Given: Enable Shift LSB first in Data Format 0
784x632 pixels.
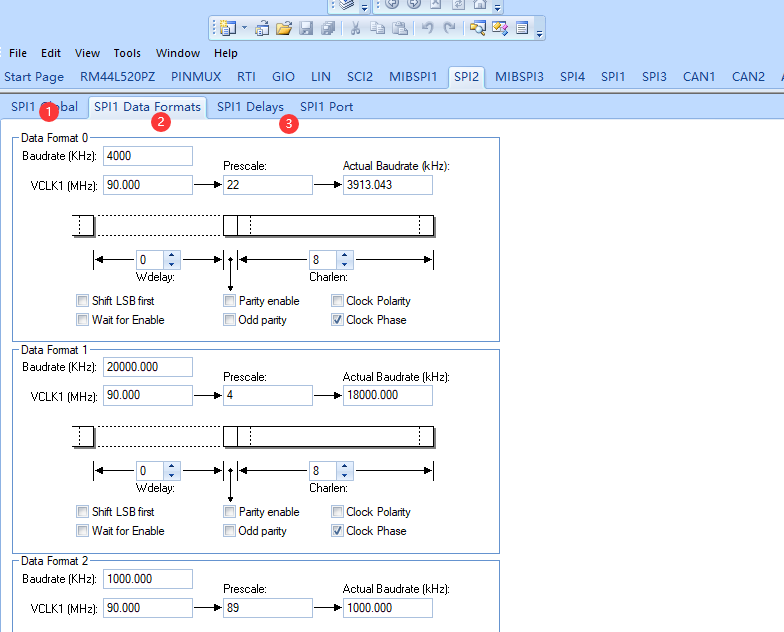Looking at the screenshot, I should pyautogui.click(x=82, y=301).
